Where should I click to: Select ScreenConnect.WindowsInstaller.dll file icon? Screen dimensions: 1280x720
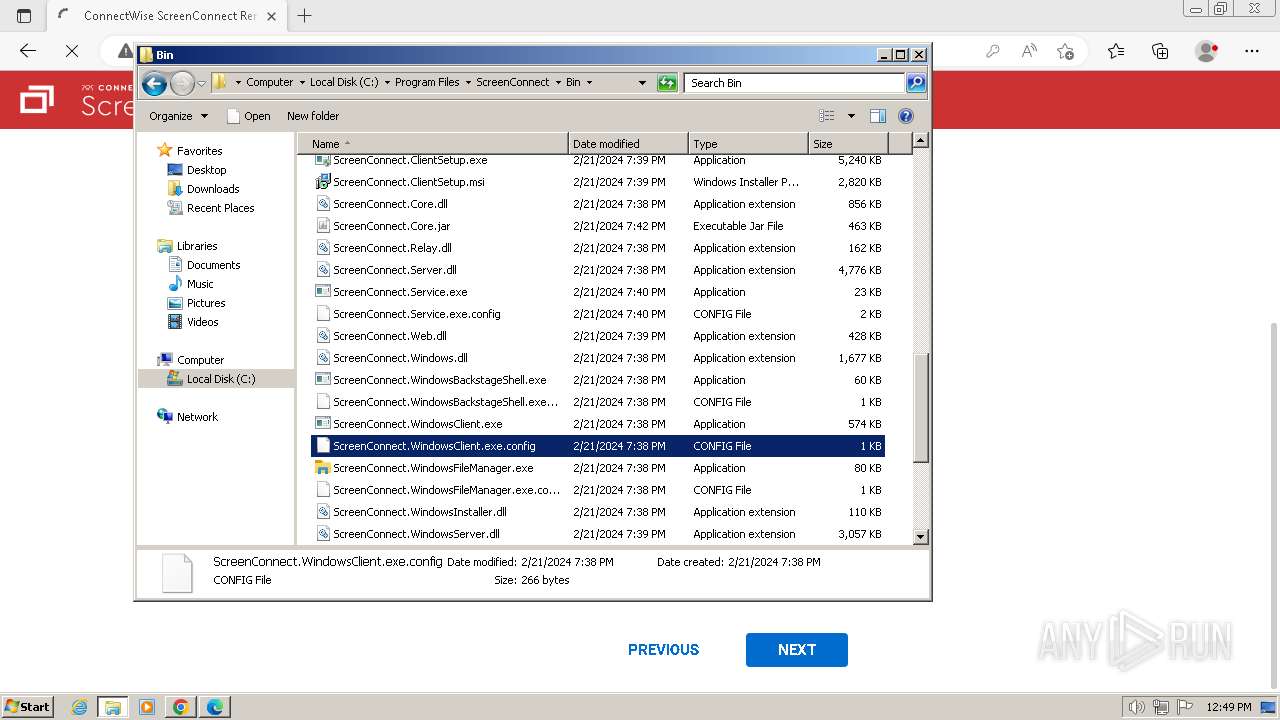(x=323, y=512)
